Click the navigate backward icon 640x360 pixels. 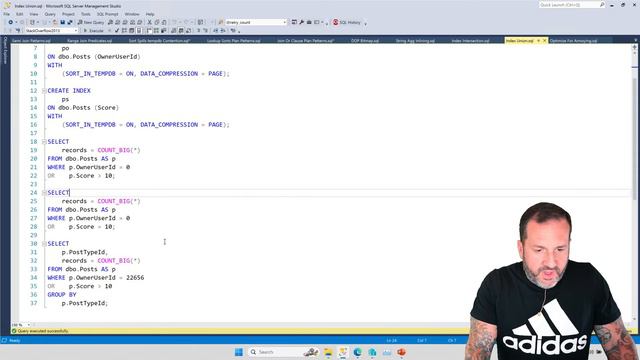(x=11, y=22)
